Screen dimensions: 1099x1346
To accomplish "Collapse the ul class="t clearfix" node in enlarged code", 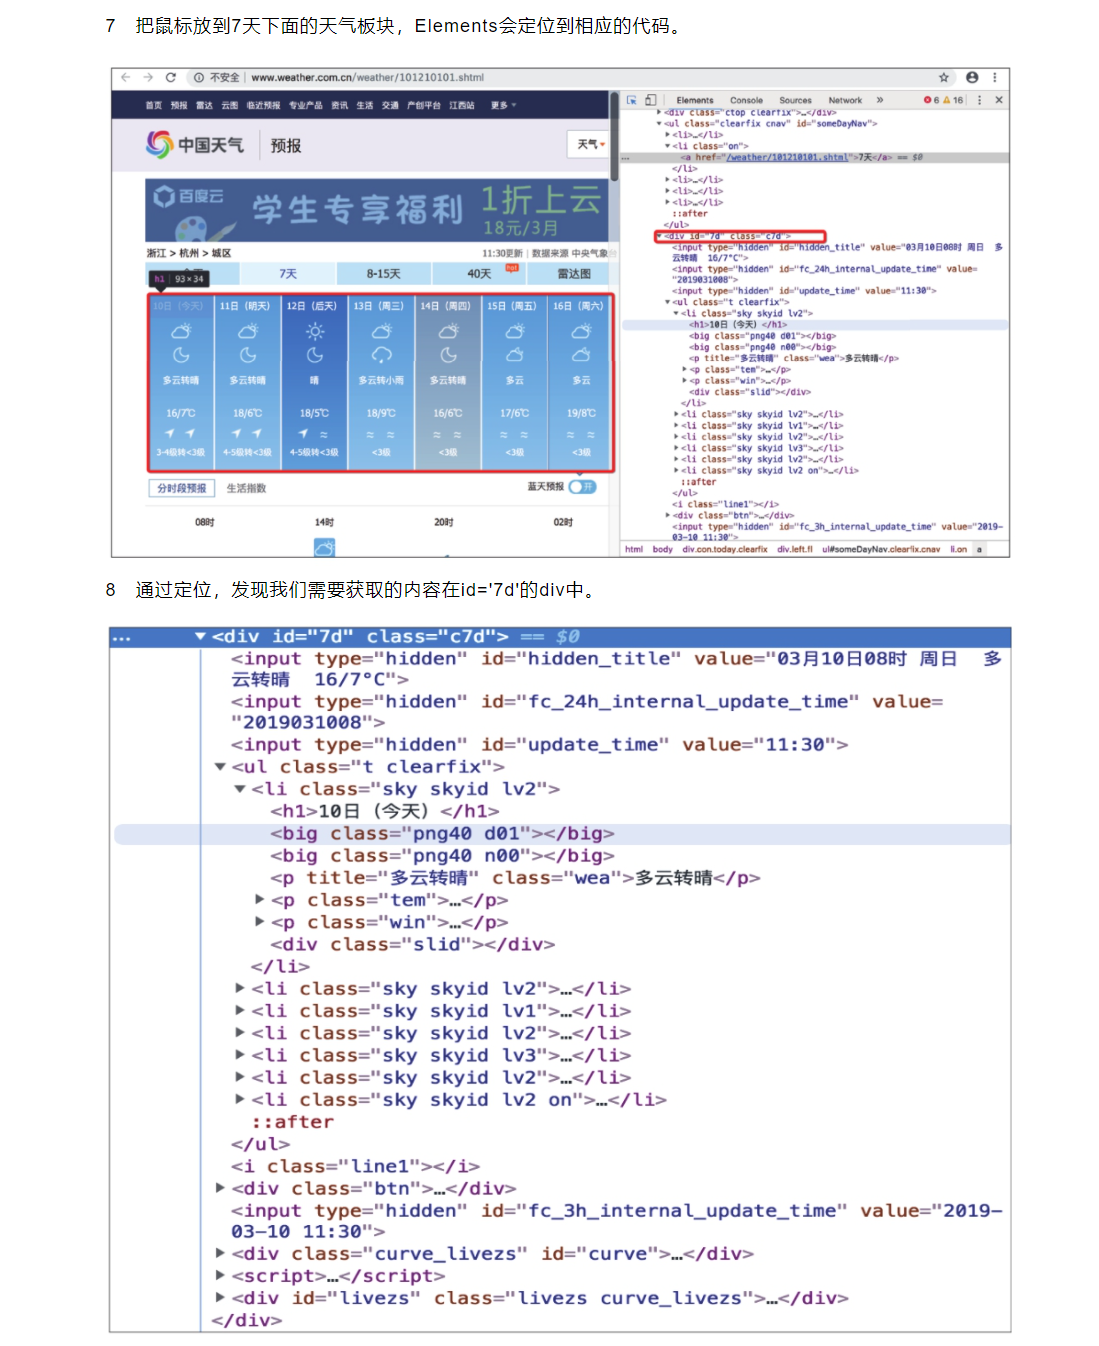I will tap(220, 767).
